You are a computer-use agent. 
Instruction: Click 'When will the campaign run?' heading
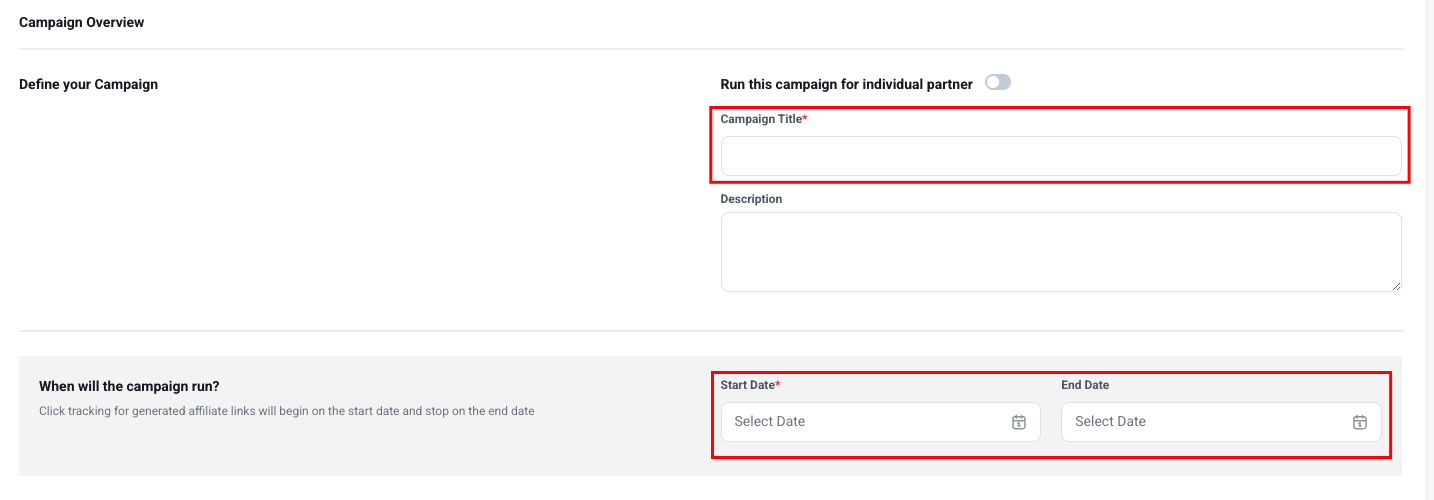[127, 386]
